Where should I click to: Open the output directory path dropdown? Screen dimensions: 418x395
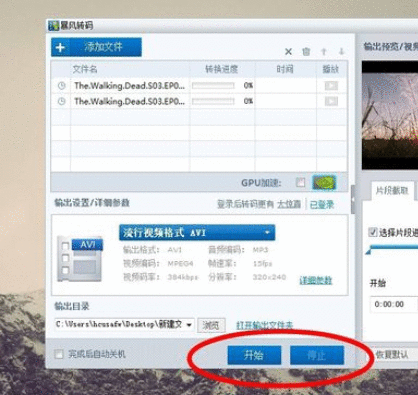pos(189,324)
